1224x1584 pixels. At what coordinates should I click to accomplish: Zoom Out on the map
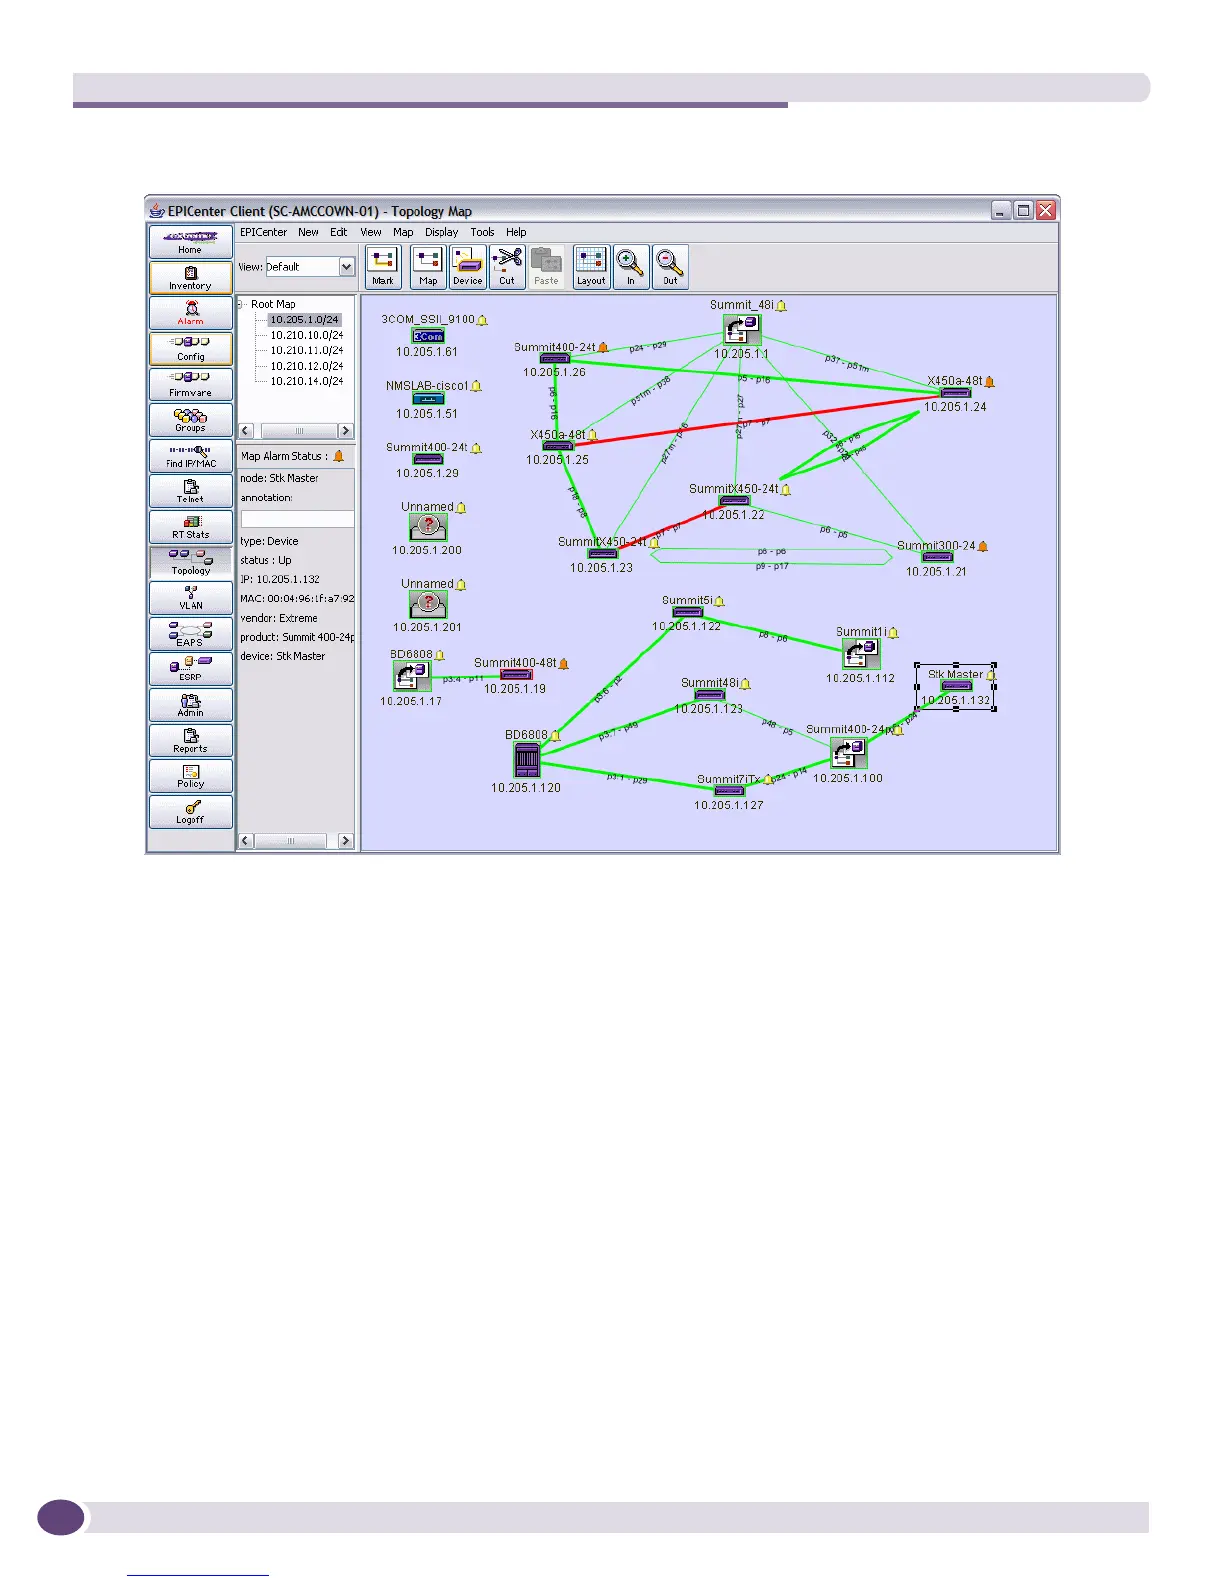[x=670, y=267]
